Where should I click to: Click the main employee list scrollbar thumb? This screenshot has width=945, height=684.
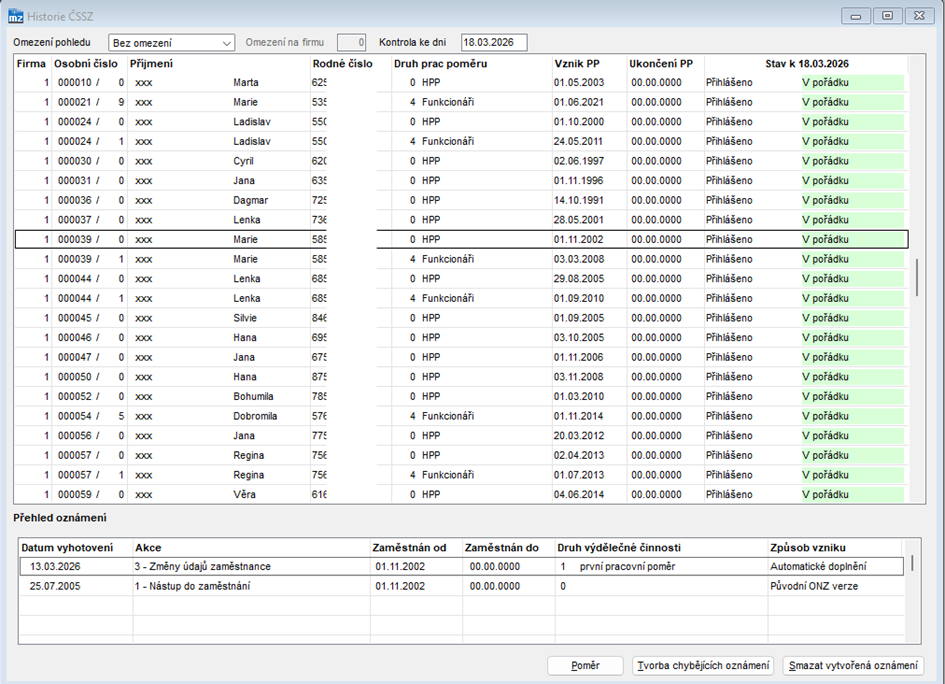(917, 278)
